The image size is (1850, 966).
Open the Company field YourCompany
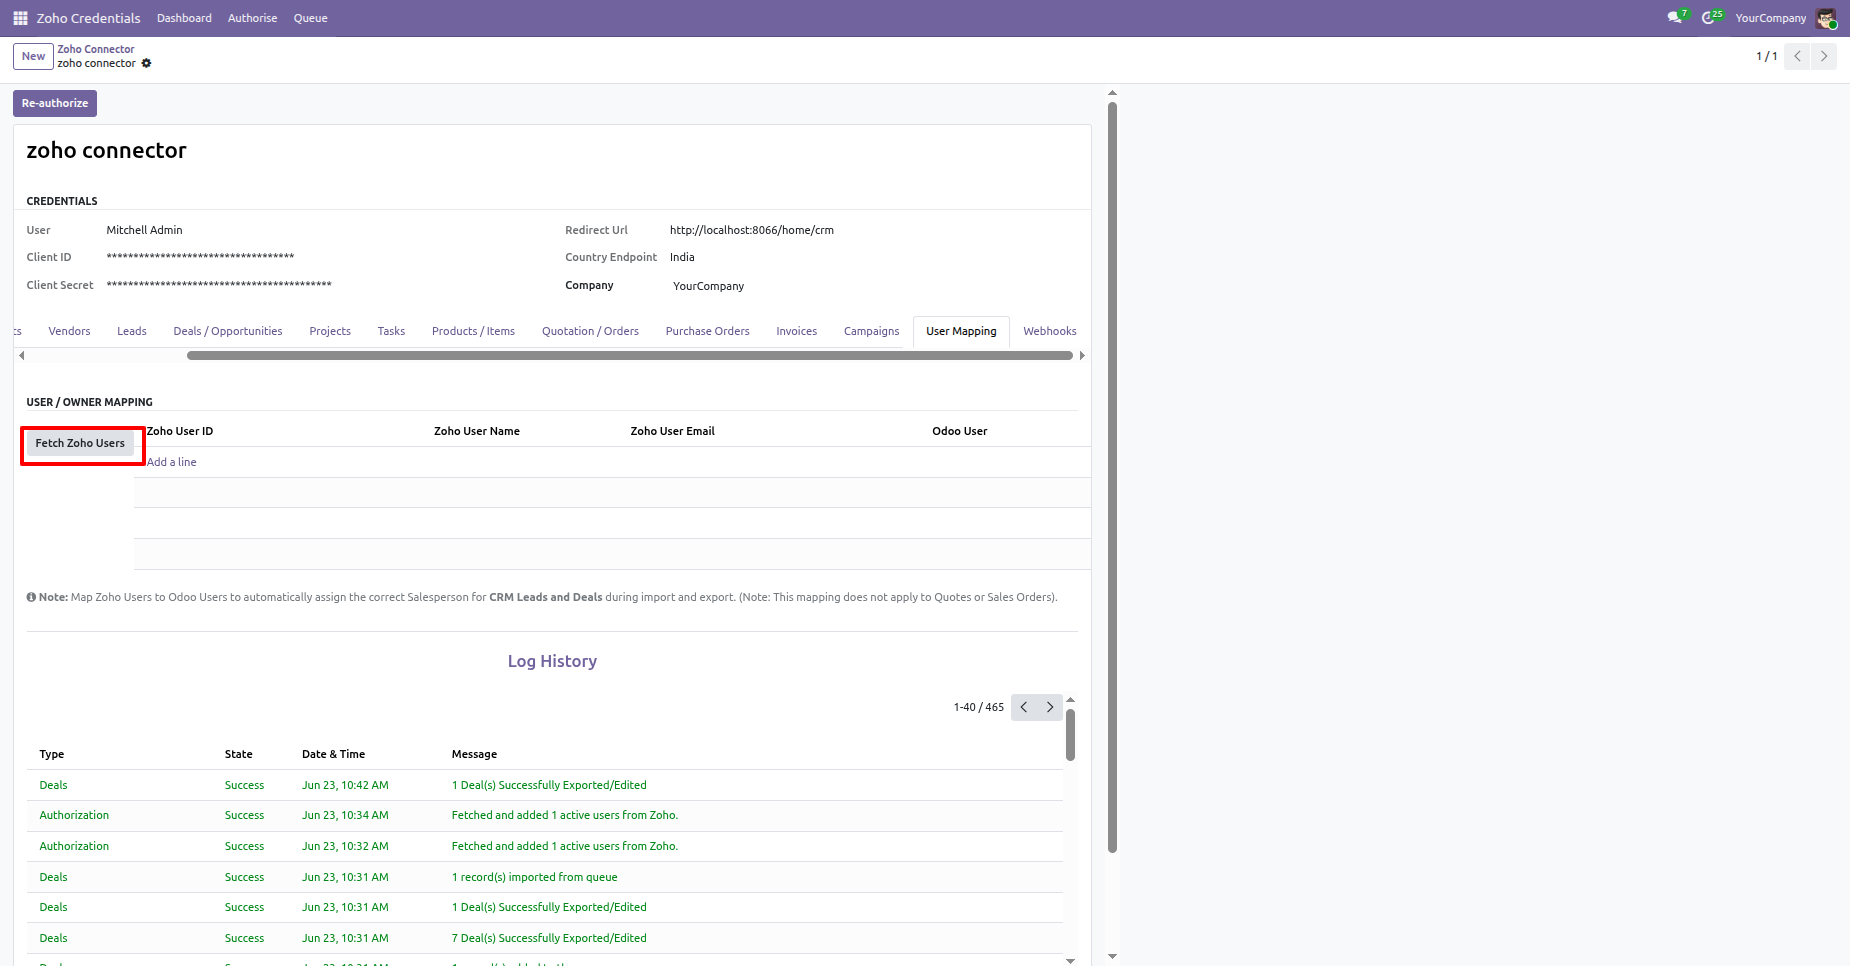(x=708, y=286)
